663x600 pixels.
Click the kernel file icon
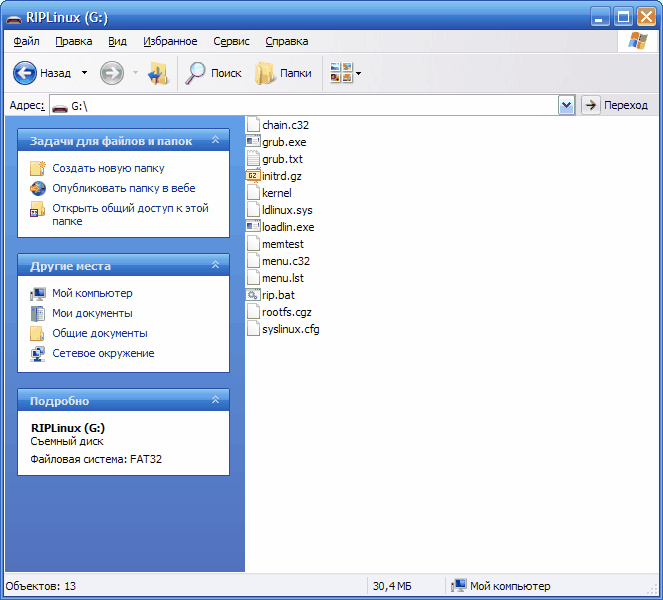(x=253, y=193)
